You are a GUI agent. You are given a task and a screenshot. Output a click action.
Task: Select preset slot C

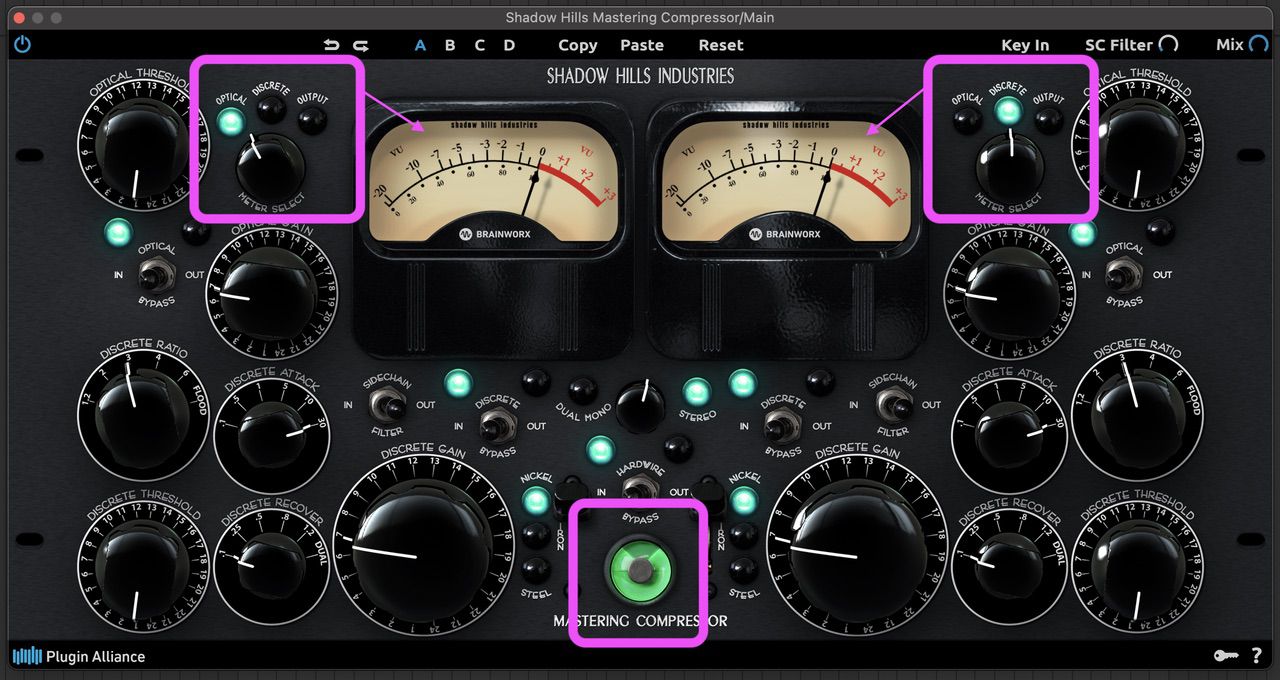coord(480,45)
